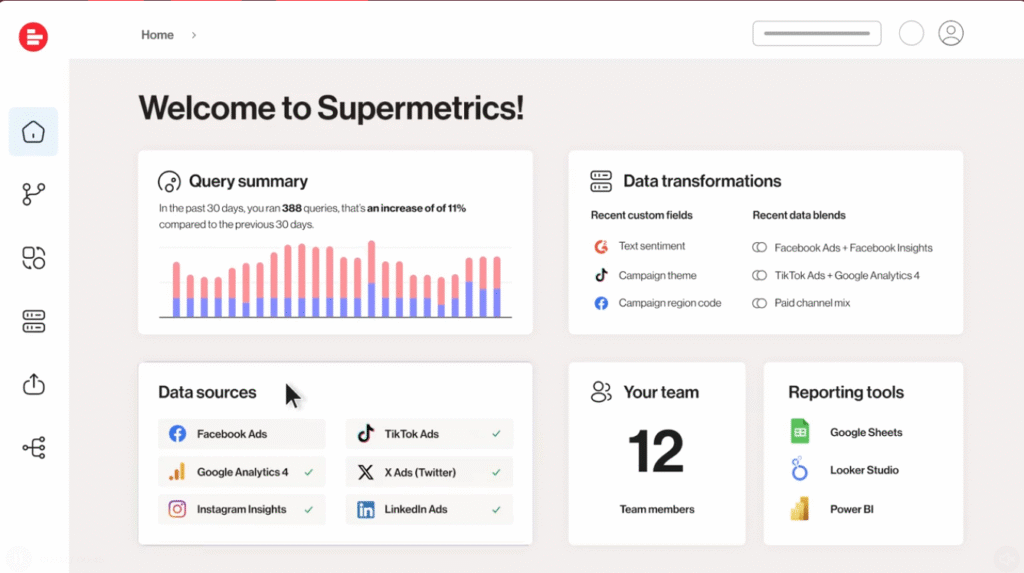The height and width of the screenshot is (573, 1024).
Task: Expand the breadcrumb chevron after Home
Action: point(194,35)
